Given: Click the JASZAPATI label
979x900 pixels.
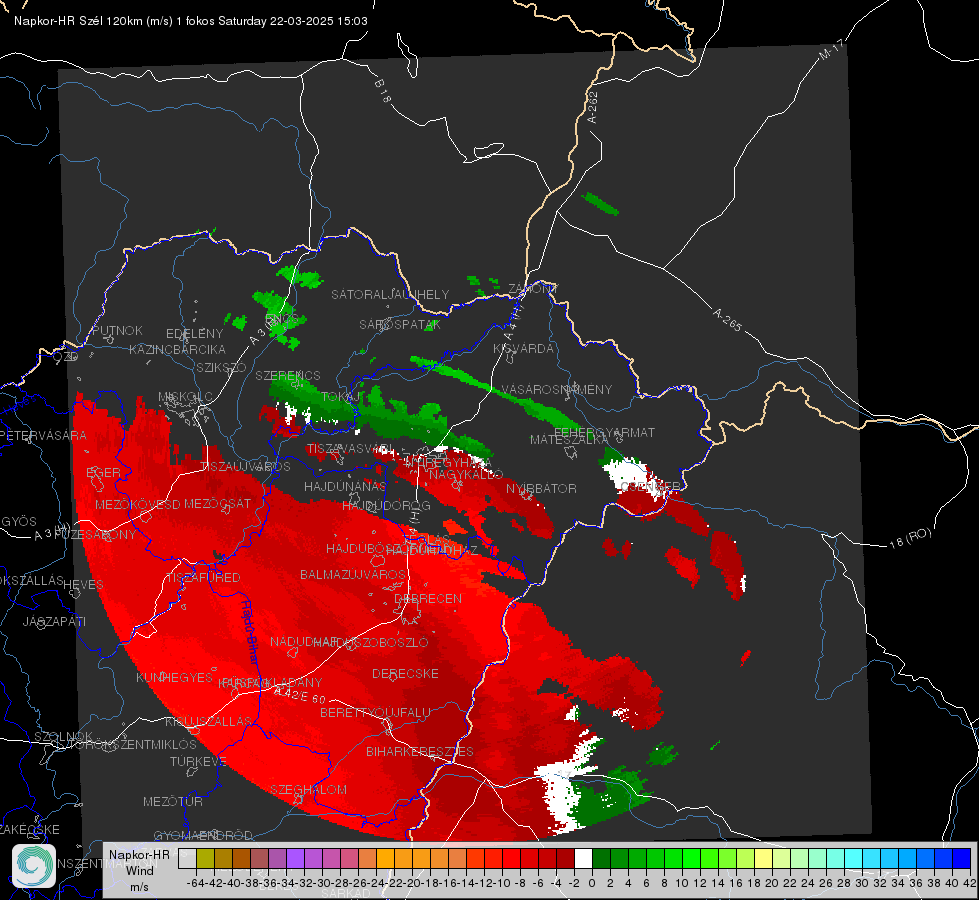Looking at the screenshot, I should (54, 621).
